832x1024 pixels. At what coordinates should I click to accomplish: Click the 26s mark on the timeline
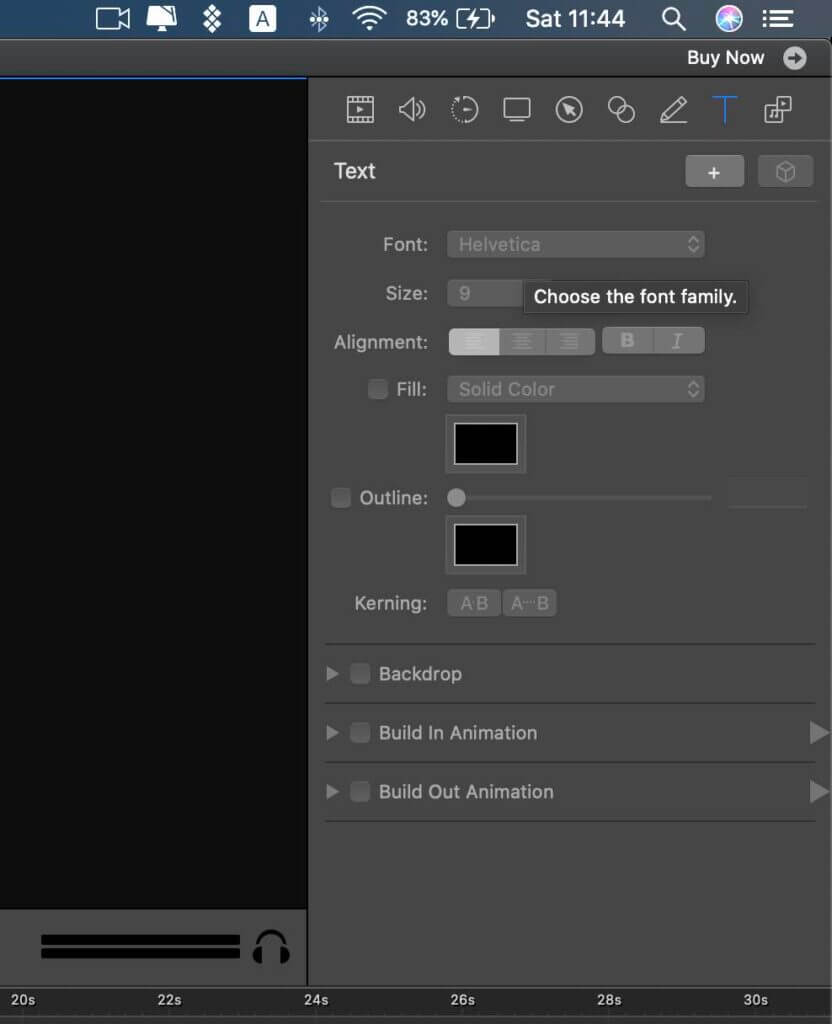coord(462,1000)
